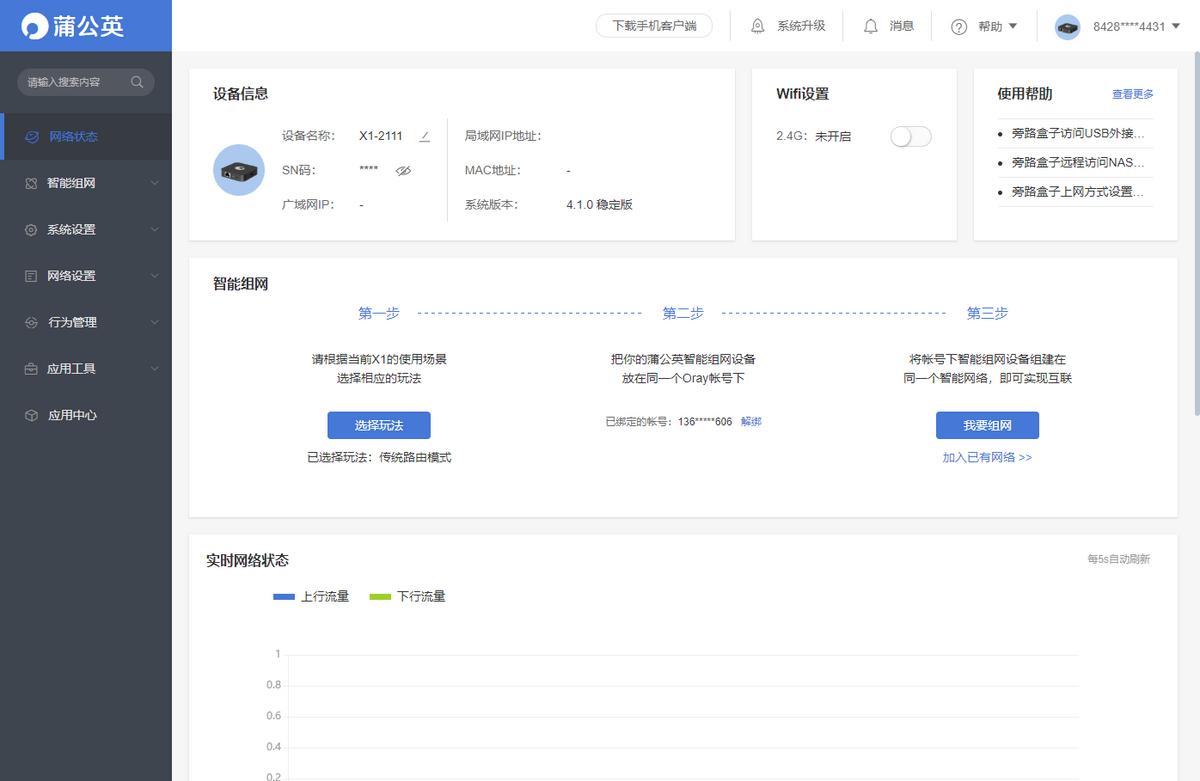Reveal the SN码 using the eye icon
Image resolution: width=1200 pixels, height=781 pixels.
402,170
